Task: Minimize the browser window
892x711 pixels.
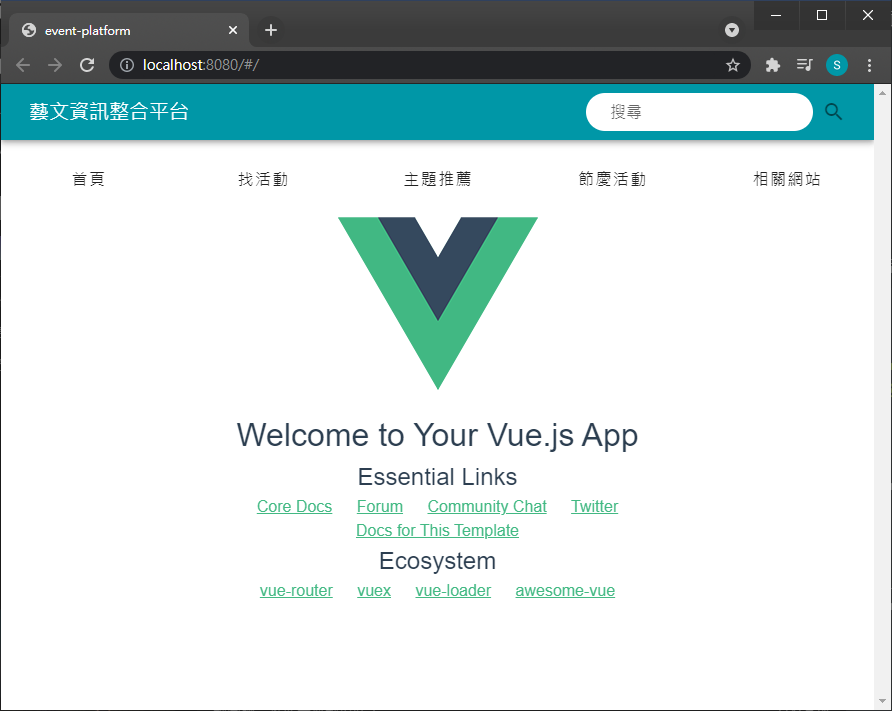Action: pyautogui.click(x=776, y=15)
